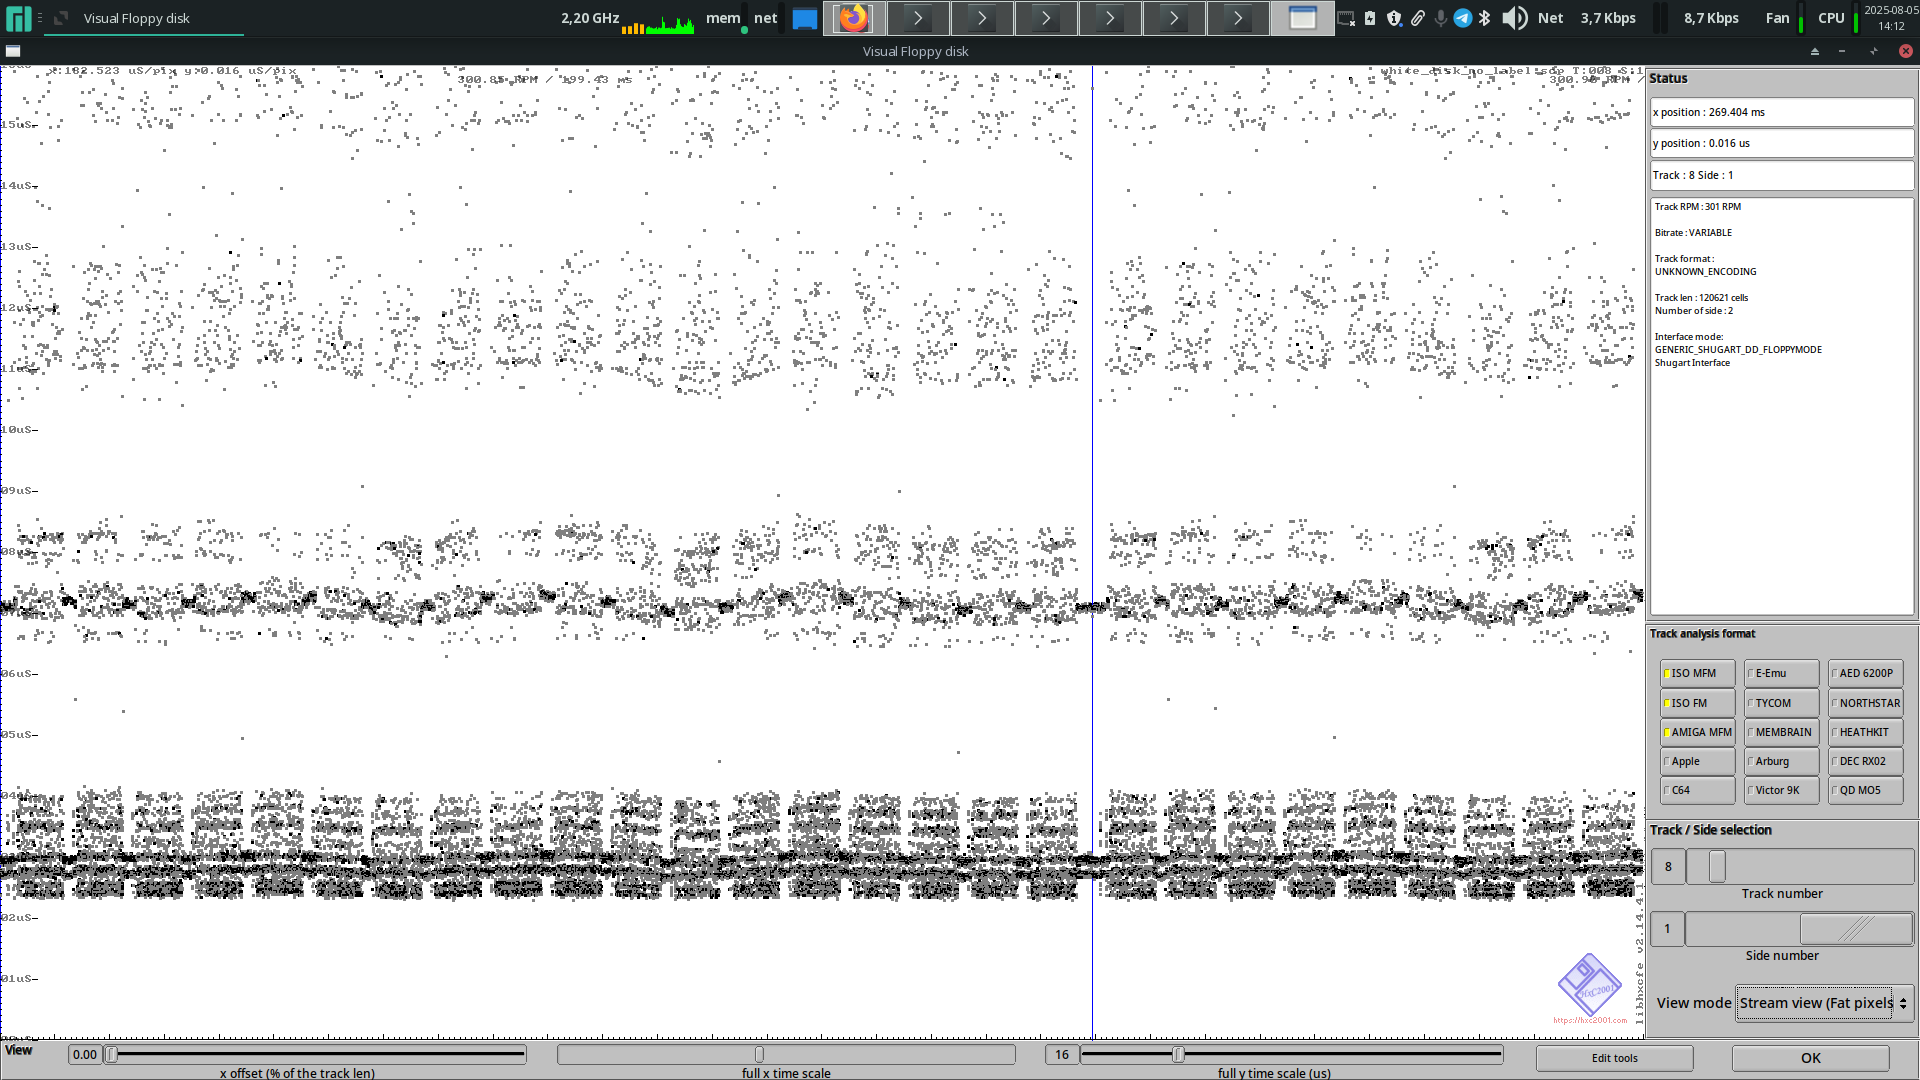Enable the DEC RX02 analysis format
1920x1080 pixels.
tap(1865, 761)
